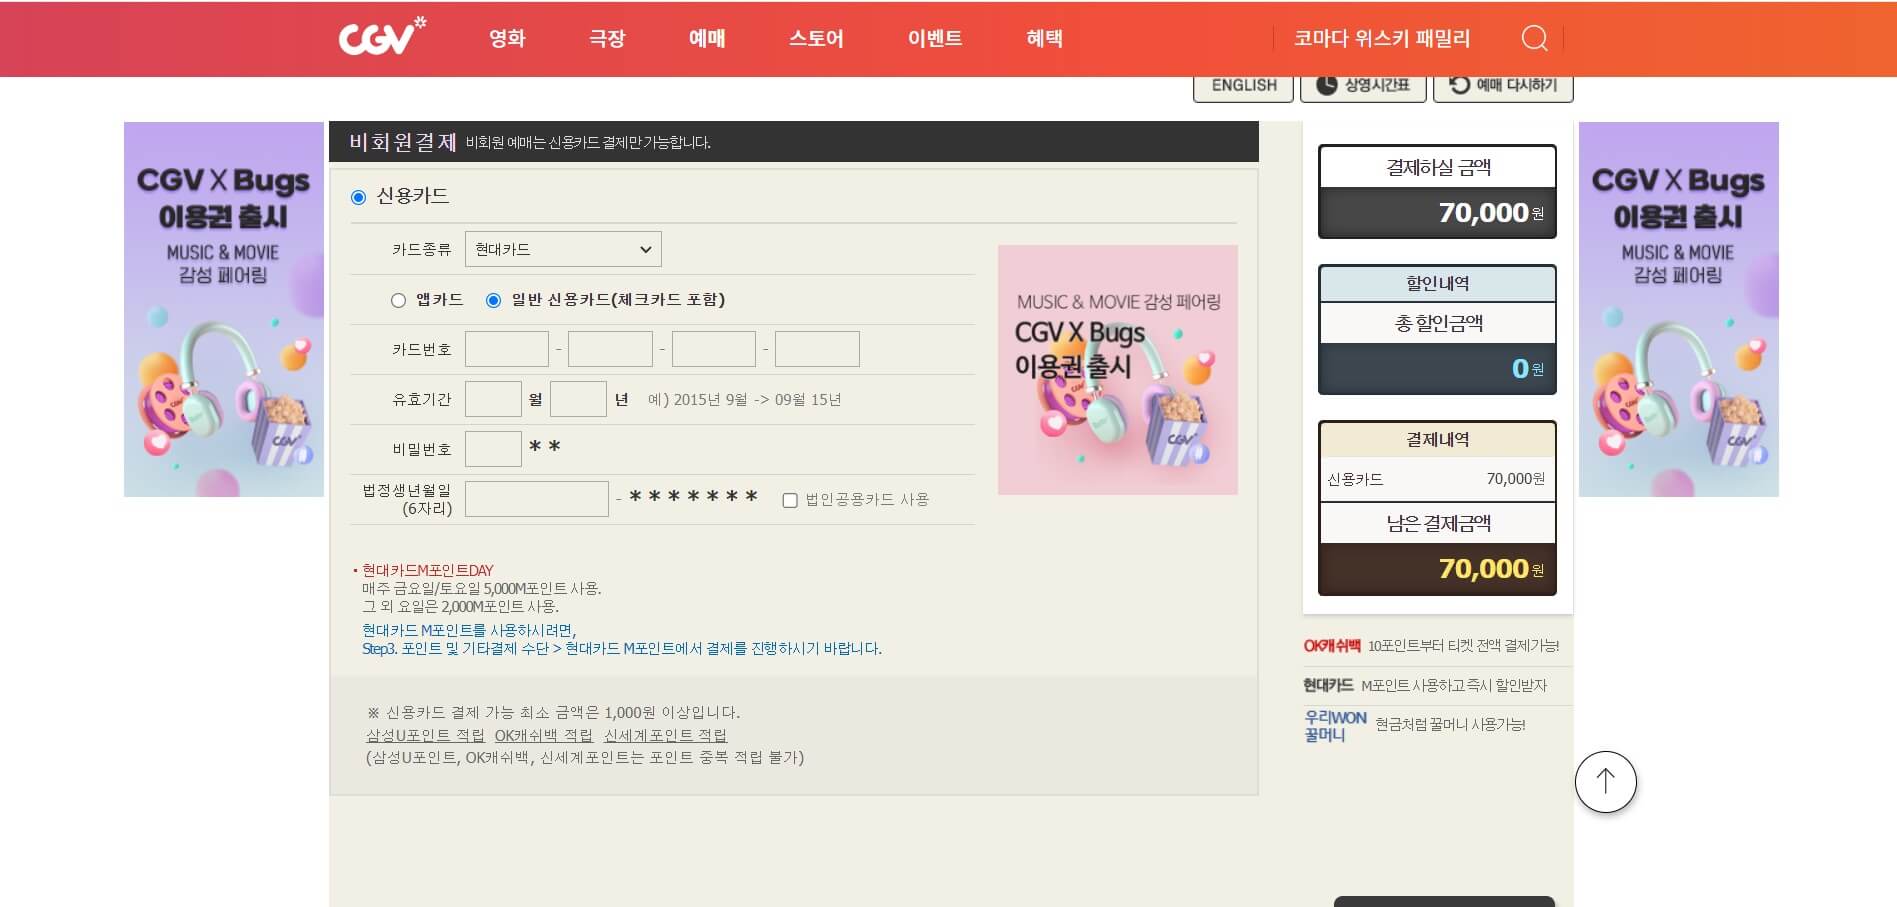Click the scroll-to-top arrow button
Image resolution: width=1897 pixels, height=907 pixels.
1605,782
